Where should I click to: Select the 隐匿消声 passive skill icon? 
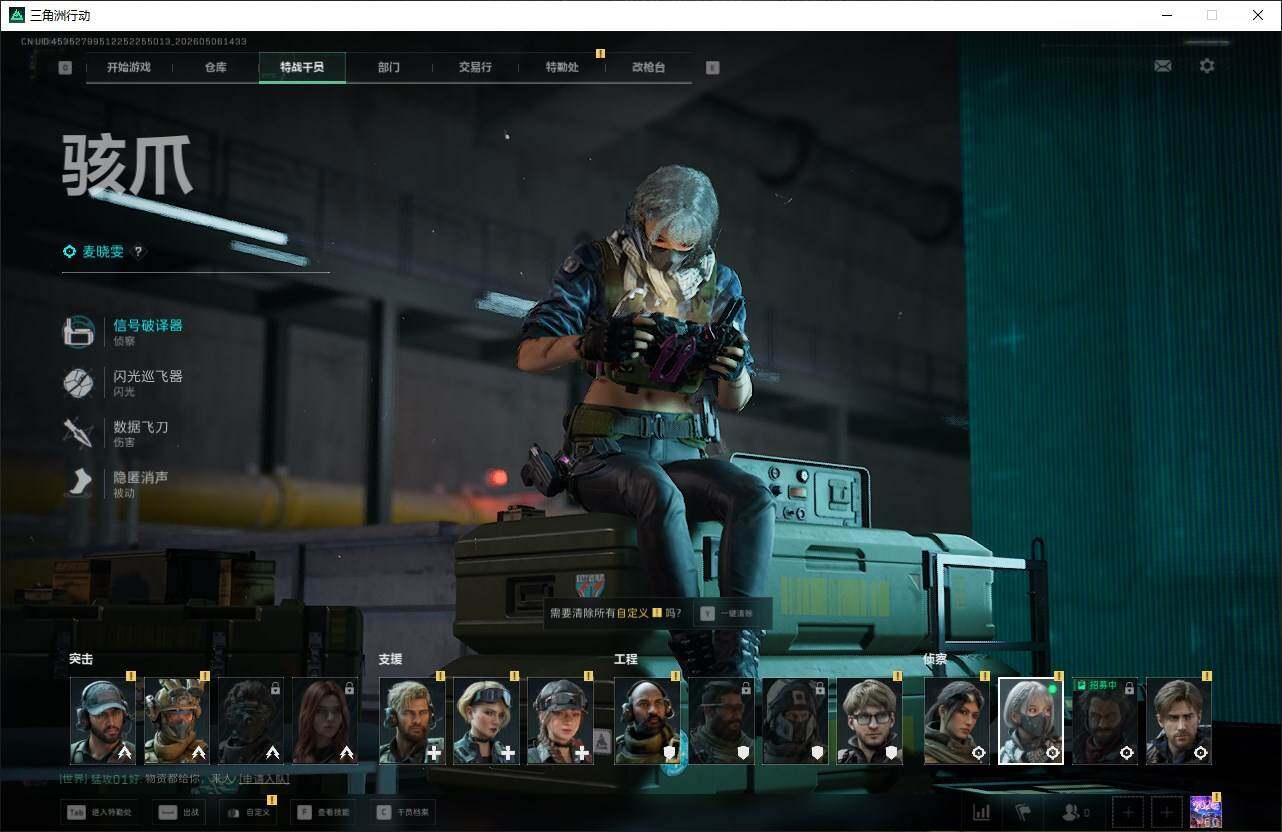[78, 484]
